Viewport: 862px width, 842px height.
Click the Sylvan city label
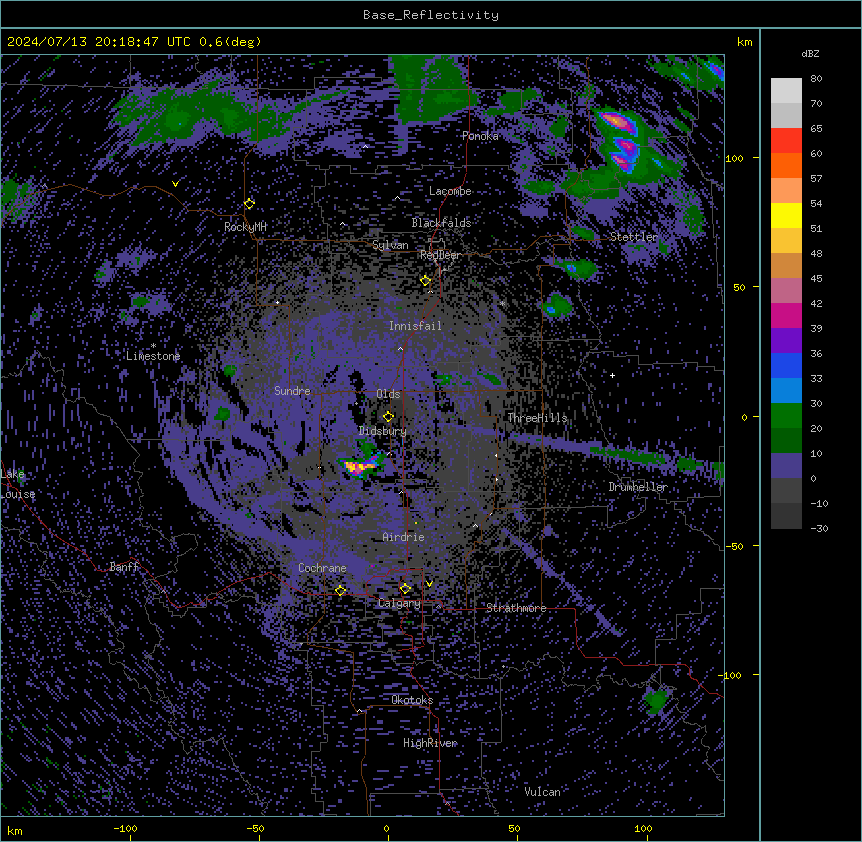point(390,245)
